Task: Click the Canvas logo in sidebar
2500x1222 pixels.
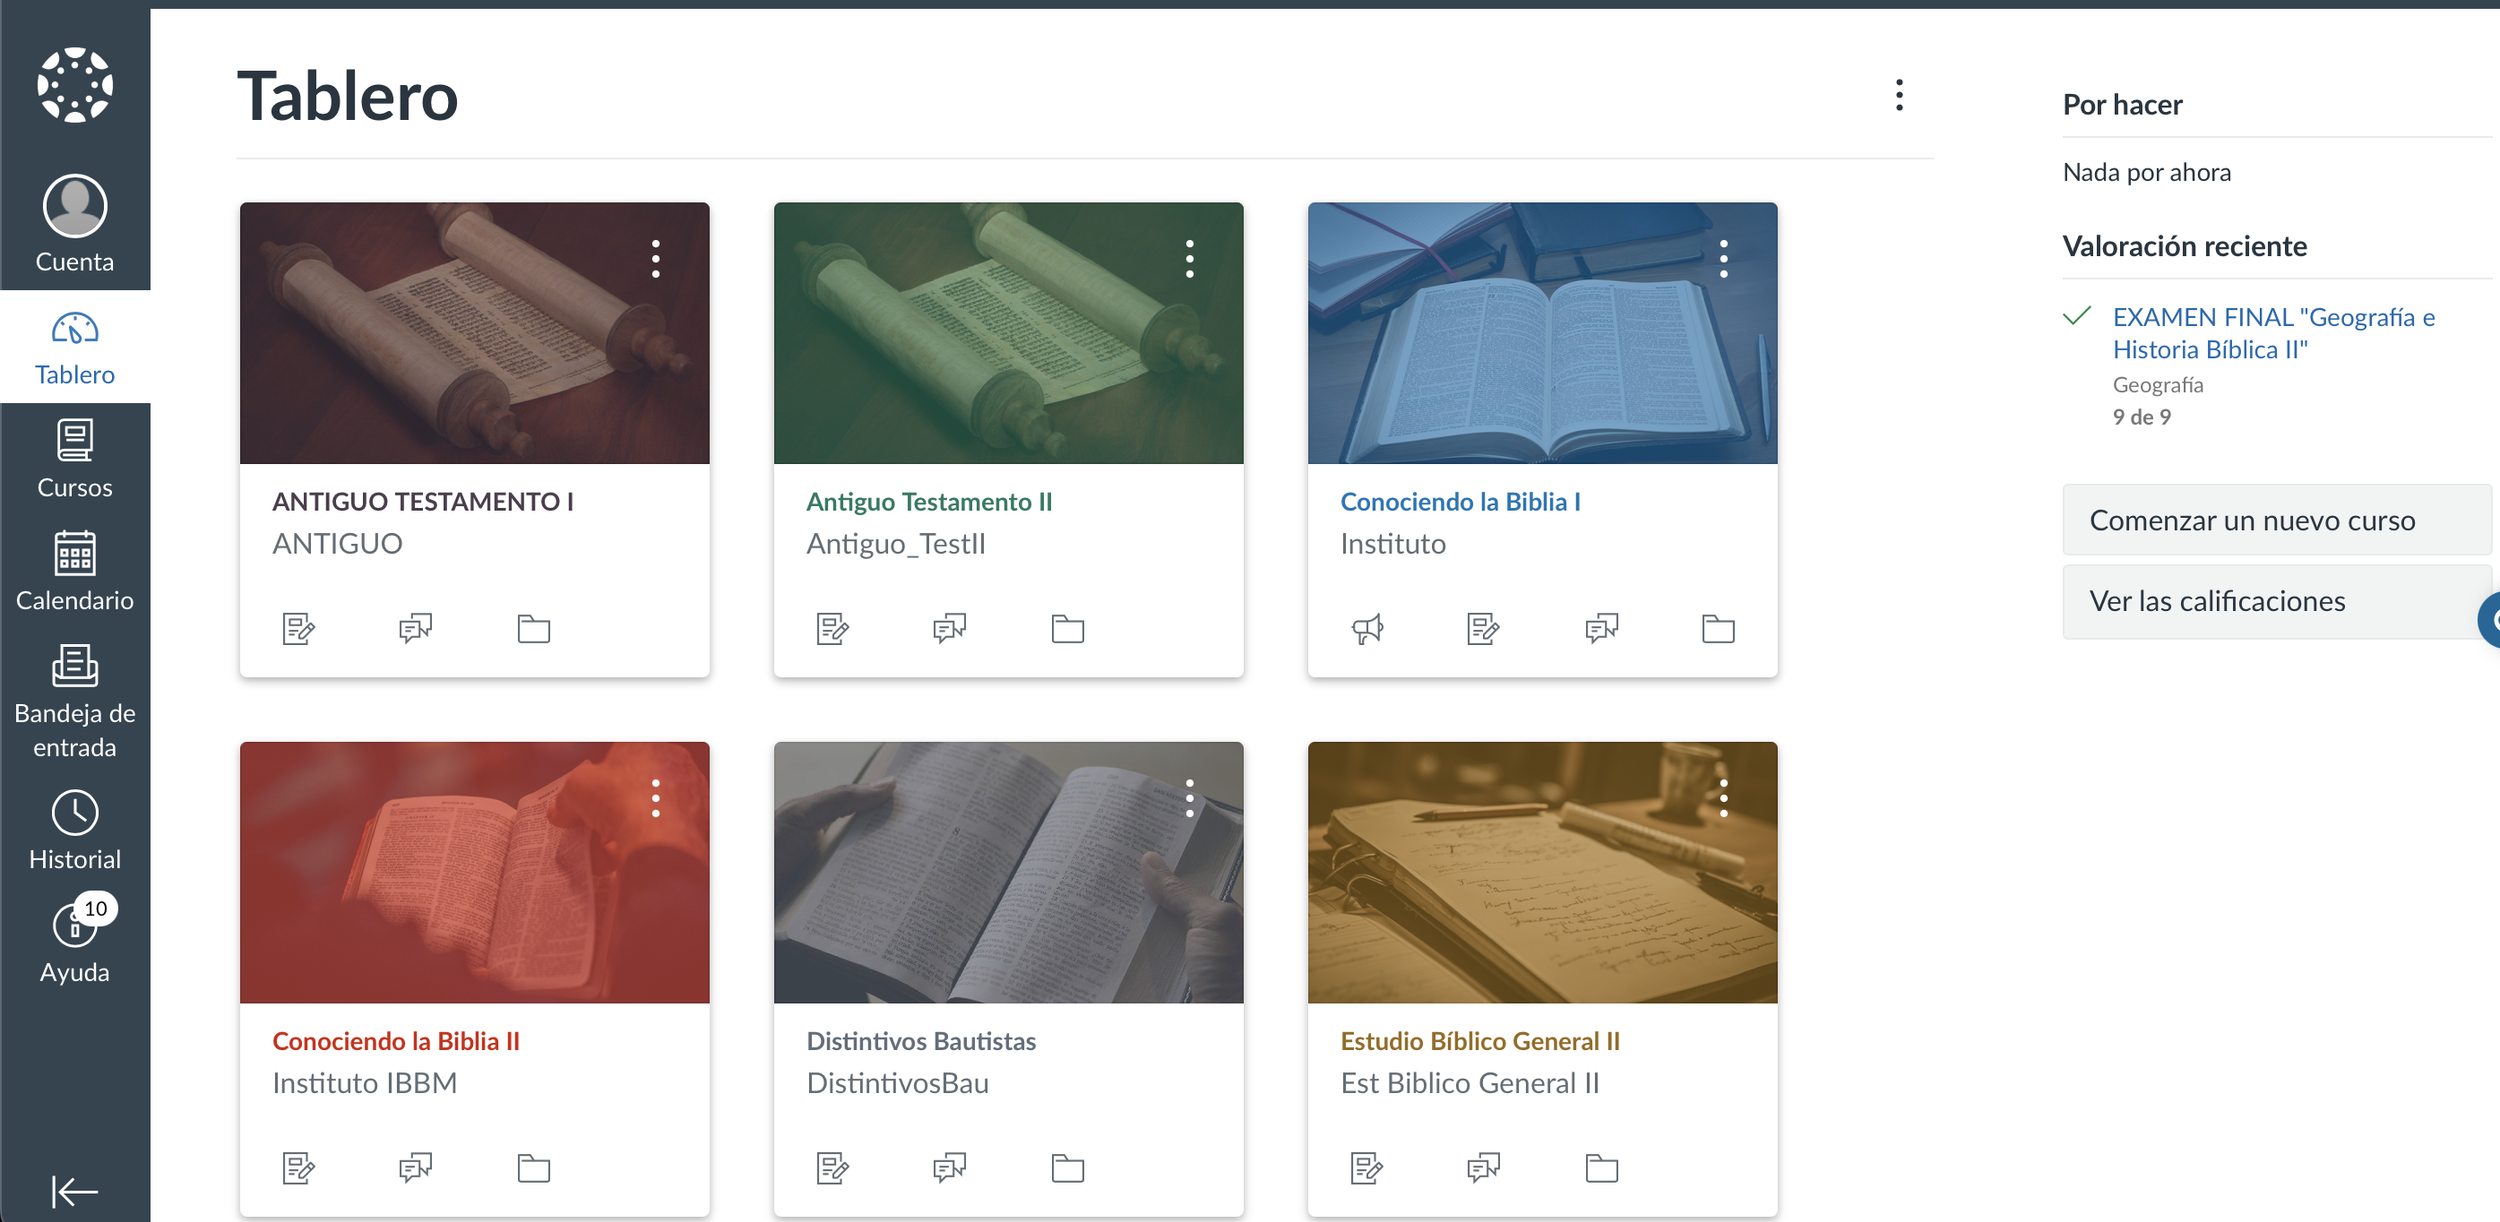Action: click(75, 86)
